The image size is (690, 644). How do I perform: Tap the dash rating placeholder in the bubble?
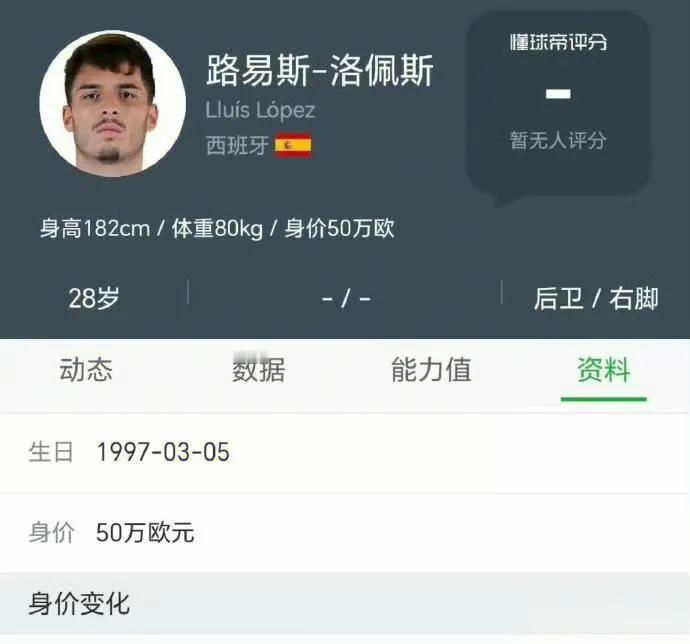558,94
